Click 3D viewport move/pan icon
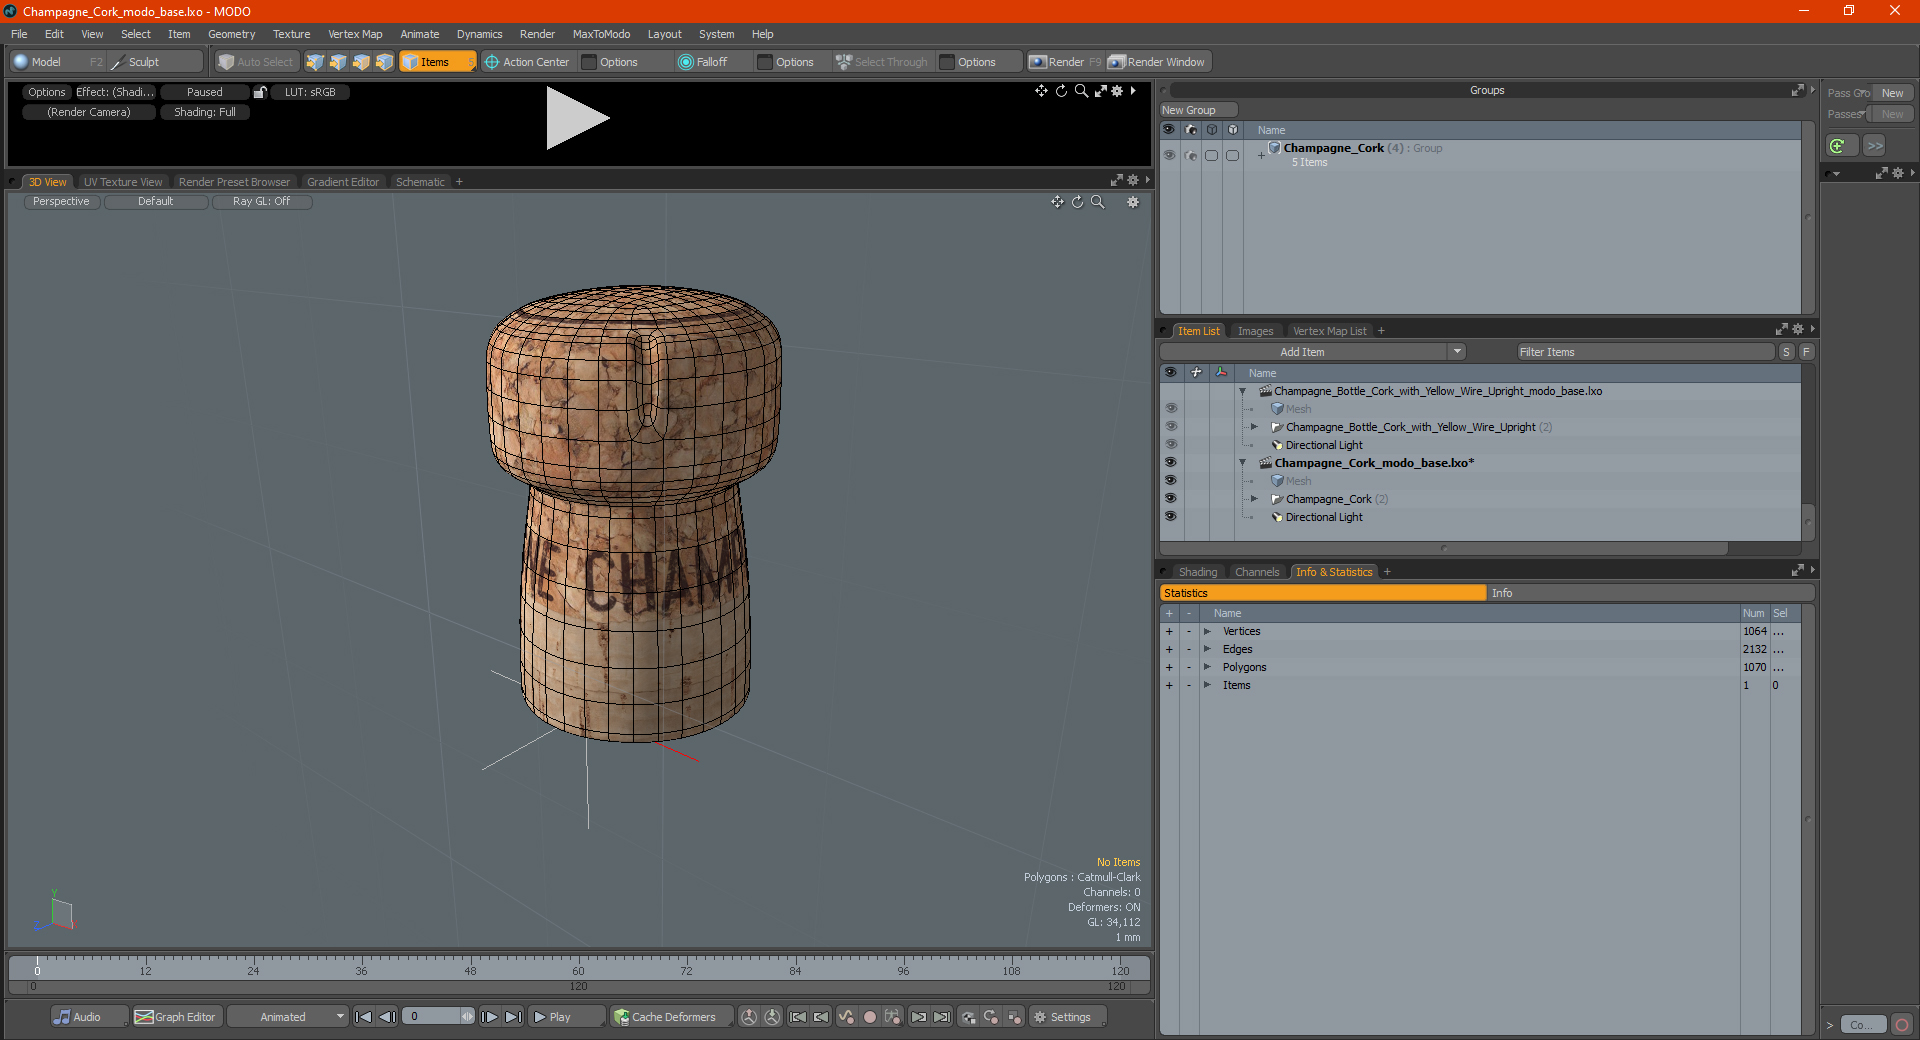This screenshot has width=1920, height=1040. click(1057, 202)
